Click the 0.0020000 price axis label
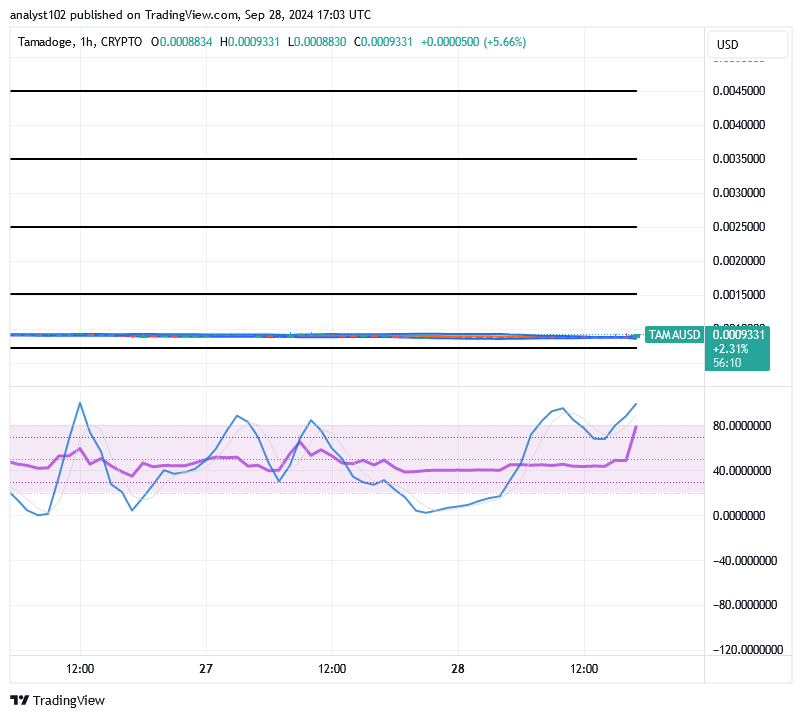This screenshot has width=802, height=718. (x=739, y=261)
